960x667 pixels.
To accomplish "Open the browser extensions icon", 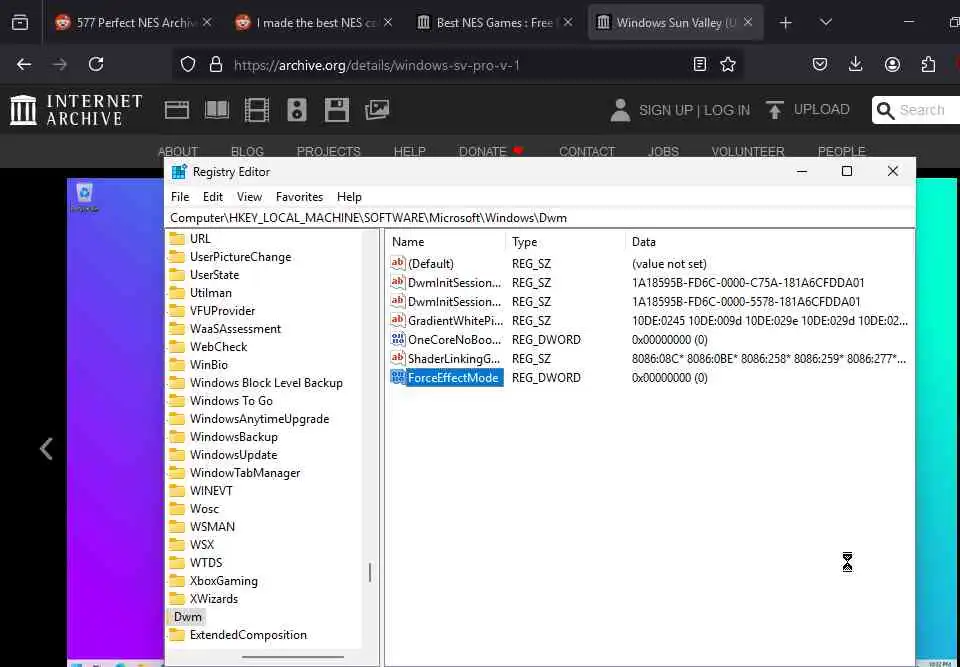I will tap(928, 64).
